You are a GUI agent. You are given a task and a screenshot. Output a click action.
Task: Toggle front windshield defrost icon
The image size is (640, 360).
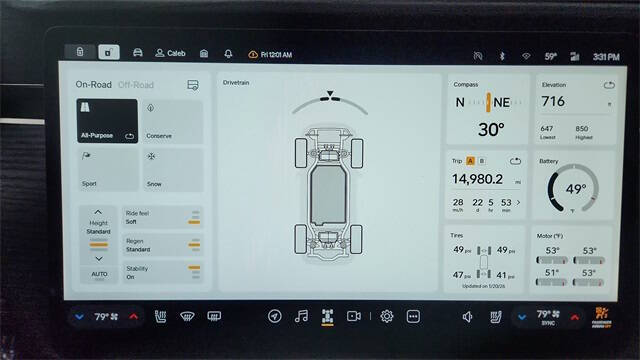tap(187, 316)
